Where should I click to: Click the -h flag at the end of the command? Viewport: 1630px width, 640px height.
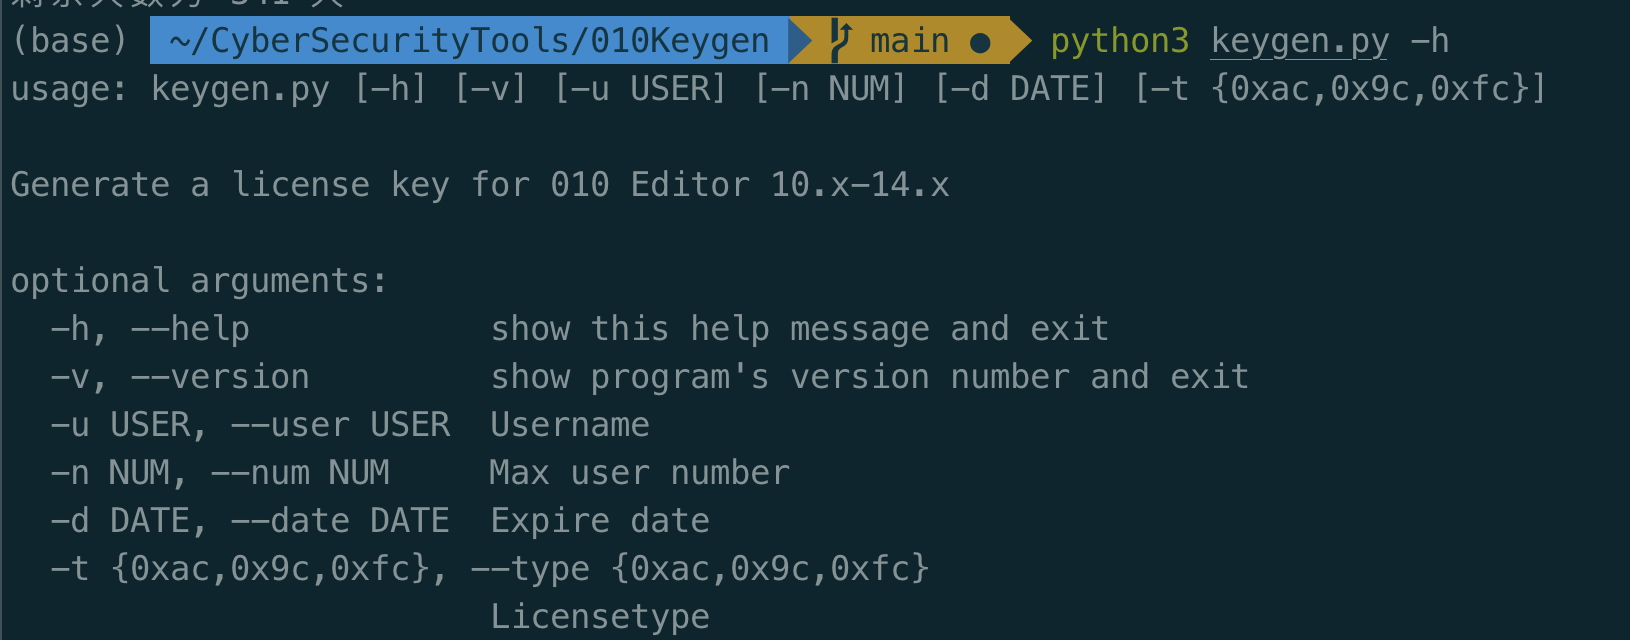point(1429,41)
